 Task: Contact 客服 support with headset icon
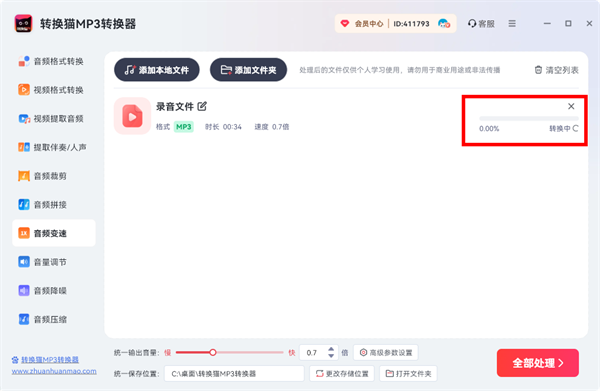coord(481,24)
